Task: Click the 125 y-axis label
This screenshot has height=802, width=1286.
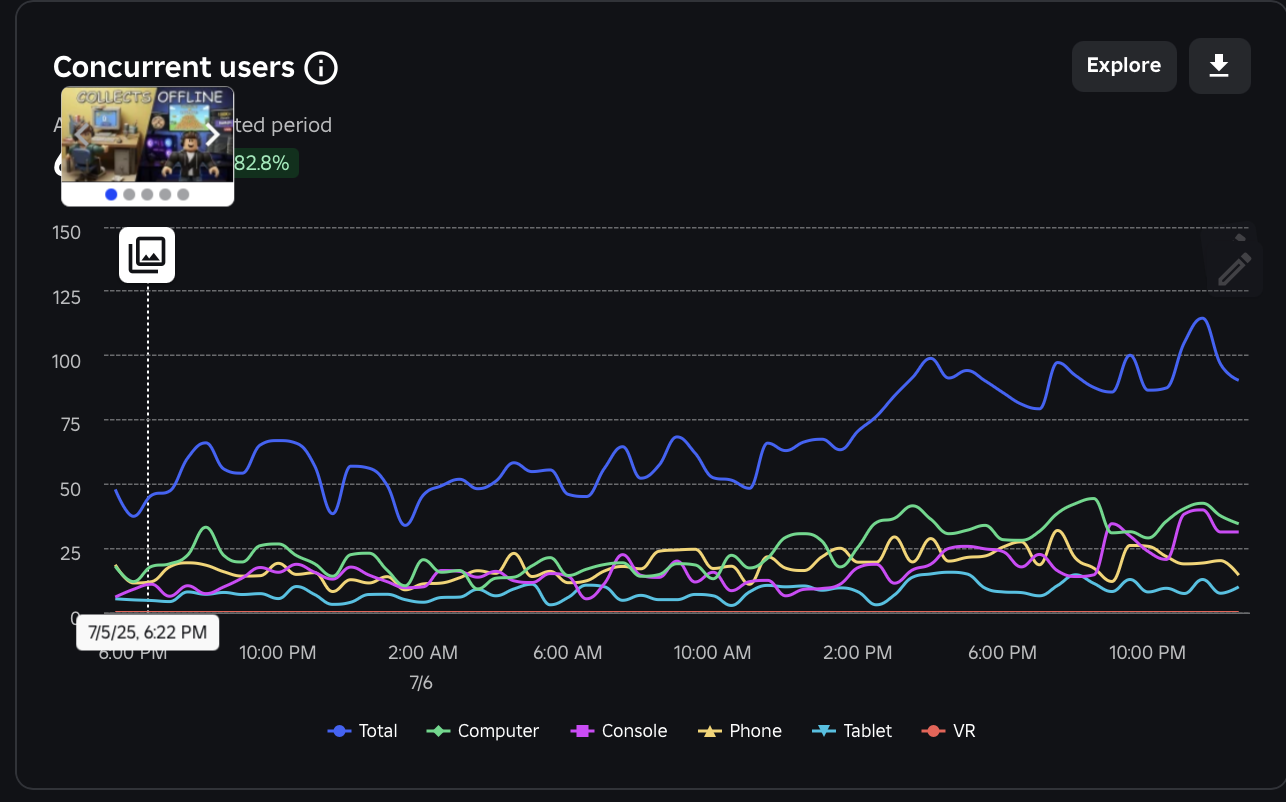Action: [66, 297]
